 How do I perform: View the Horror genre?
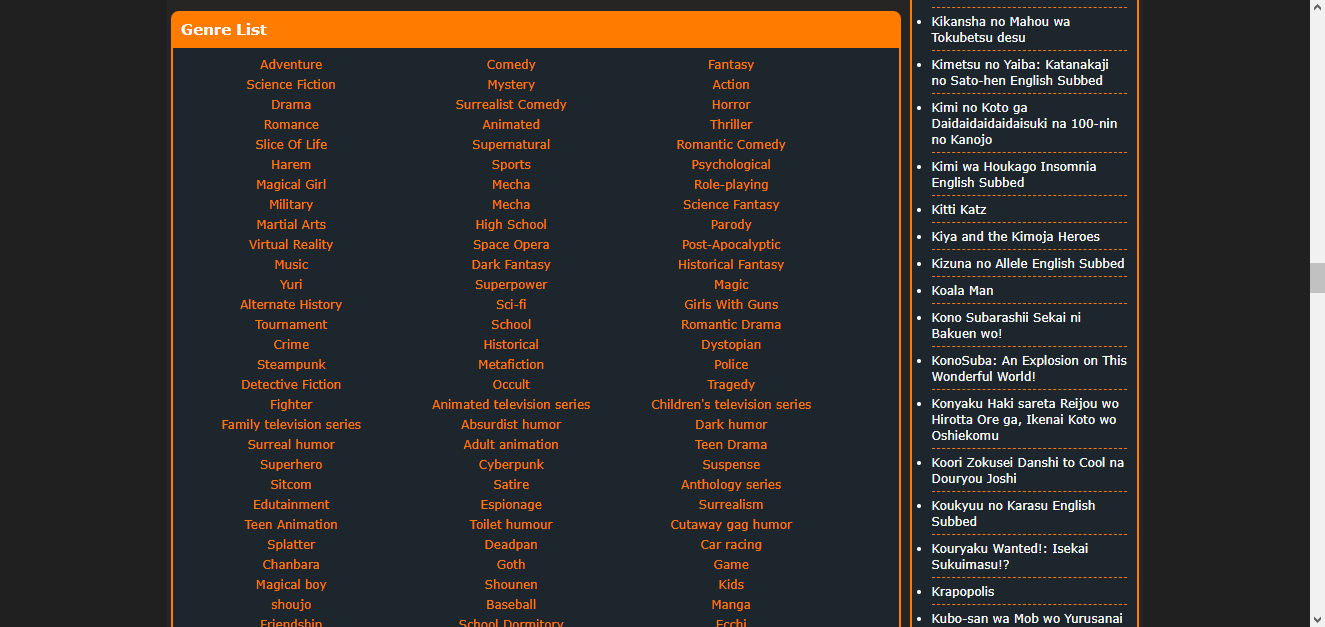(731, 104)
